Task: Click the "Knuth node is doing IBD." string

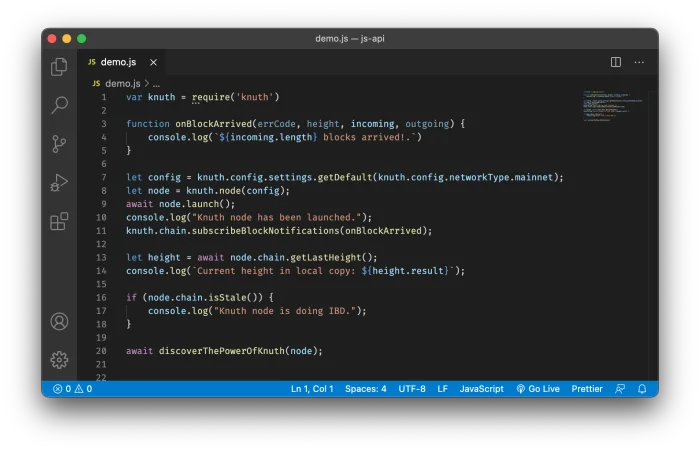Action: click(x=285, y=311)
